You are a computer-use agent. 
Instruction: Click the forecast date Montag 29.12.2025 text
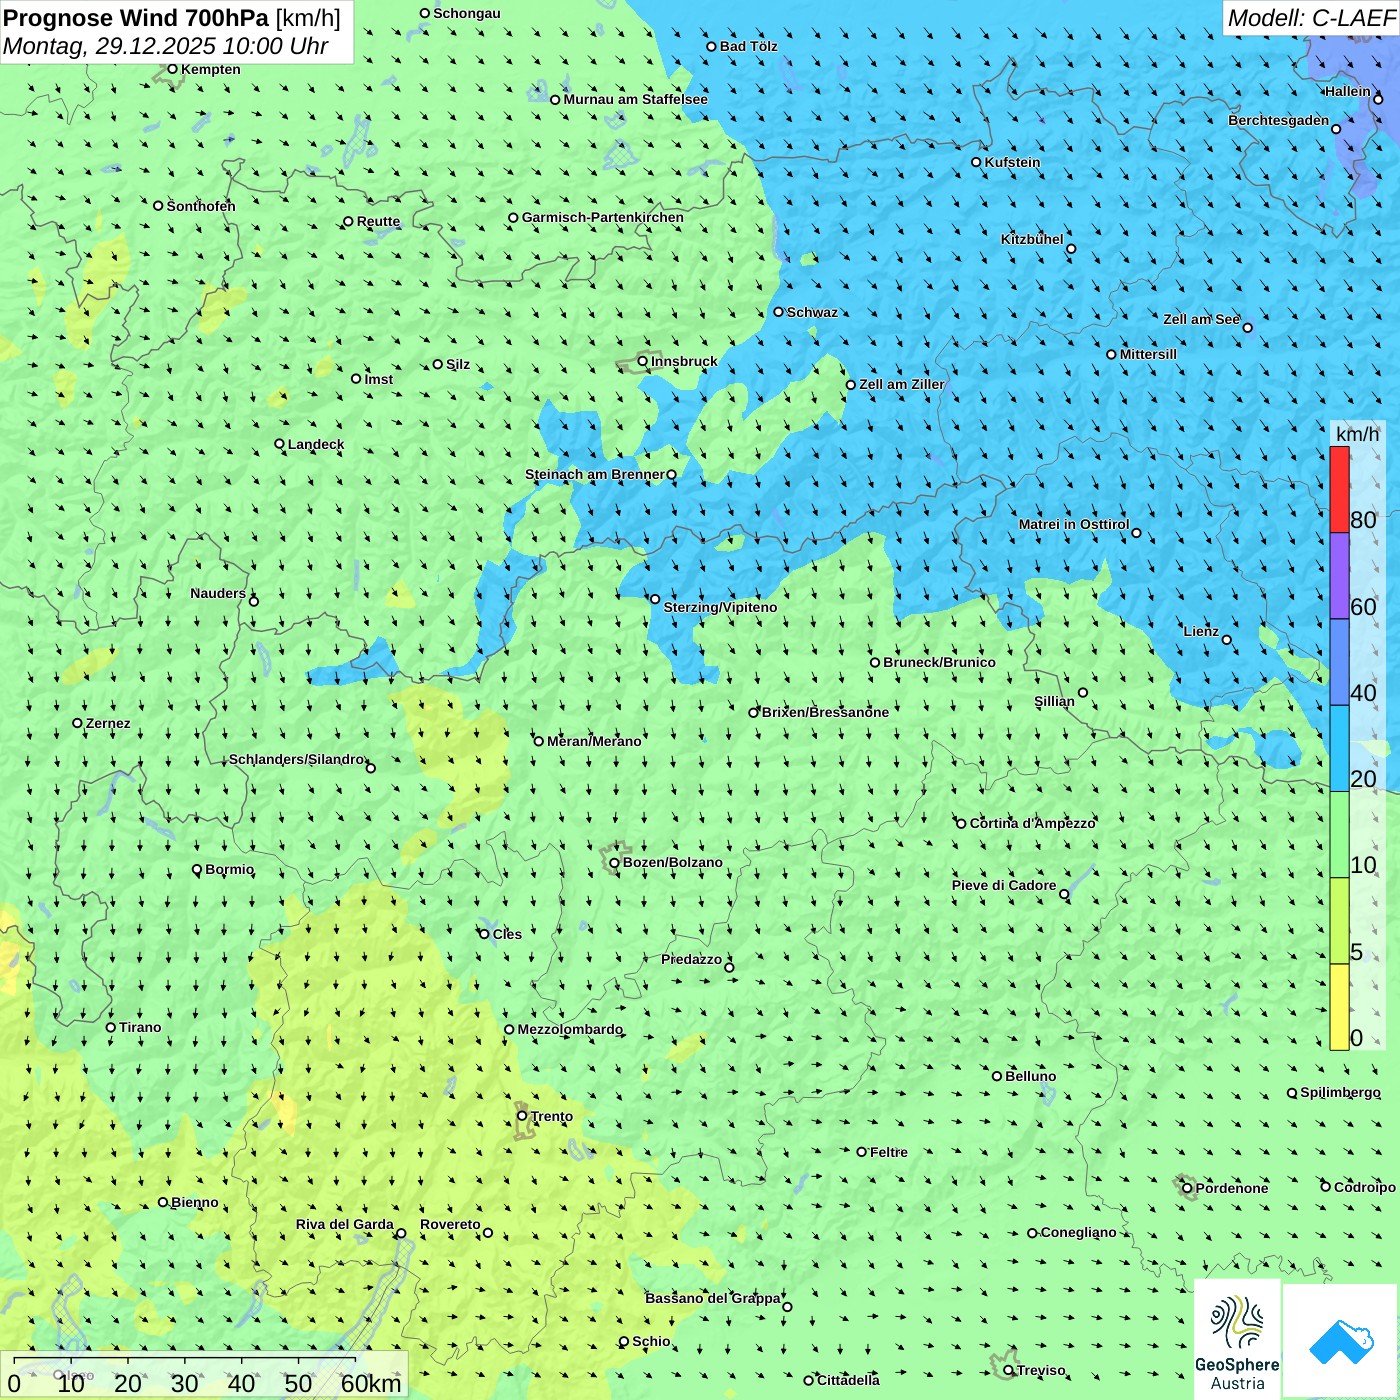pyautogui.click(x=166, y=46)
